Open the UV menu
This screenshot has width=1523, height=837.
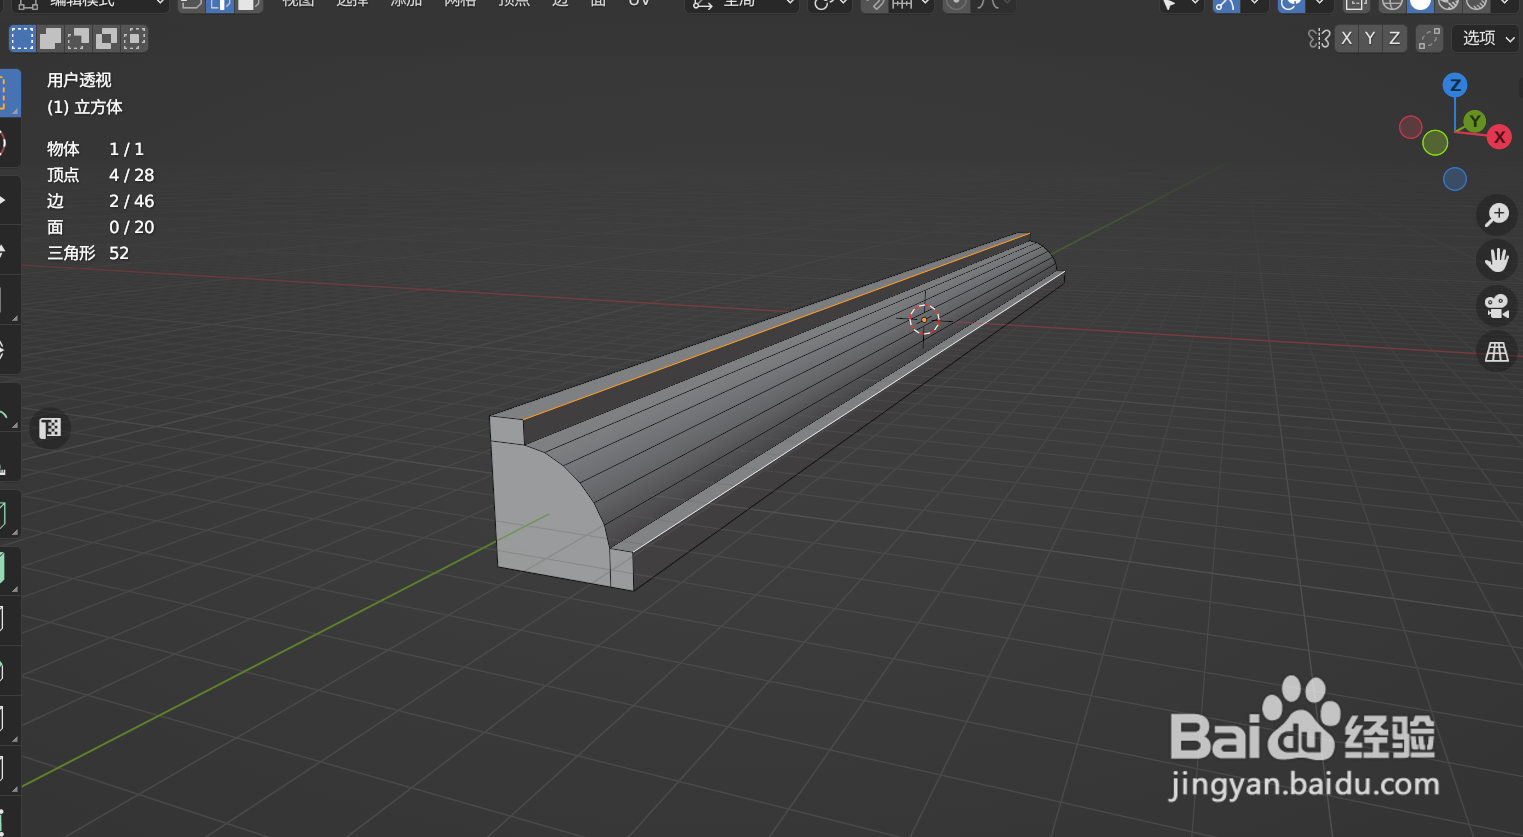639,3
